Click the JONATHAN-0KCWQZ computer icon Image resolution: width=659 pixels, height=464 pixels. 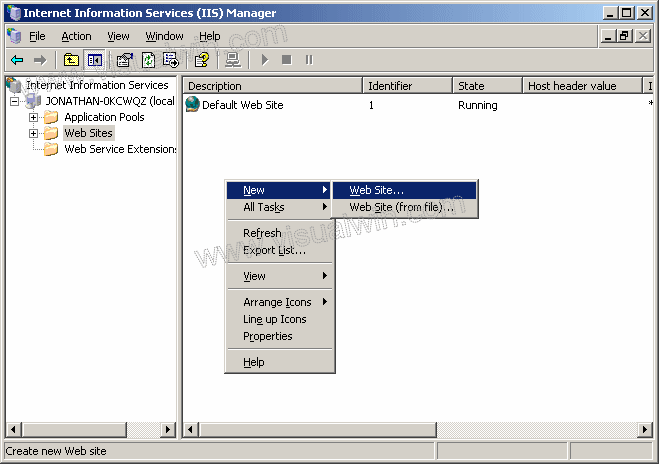tap(33, 101)
